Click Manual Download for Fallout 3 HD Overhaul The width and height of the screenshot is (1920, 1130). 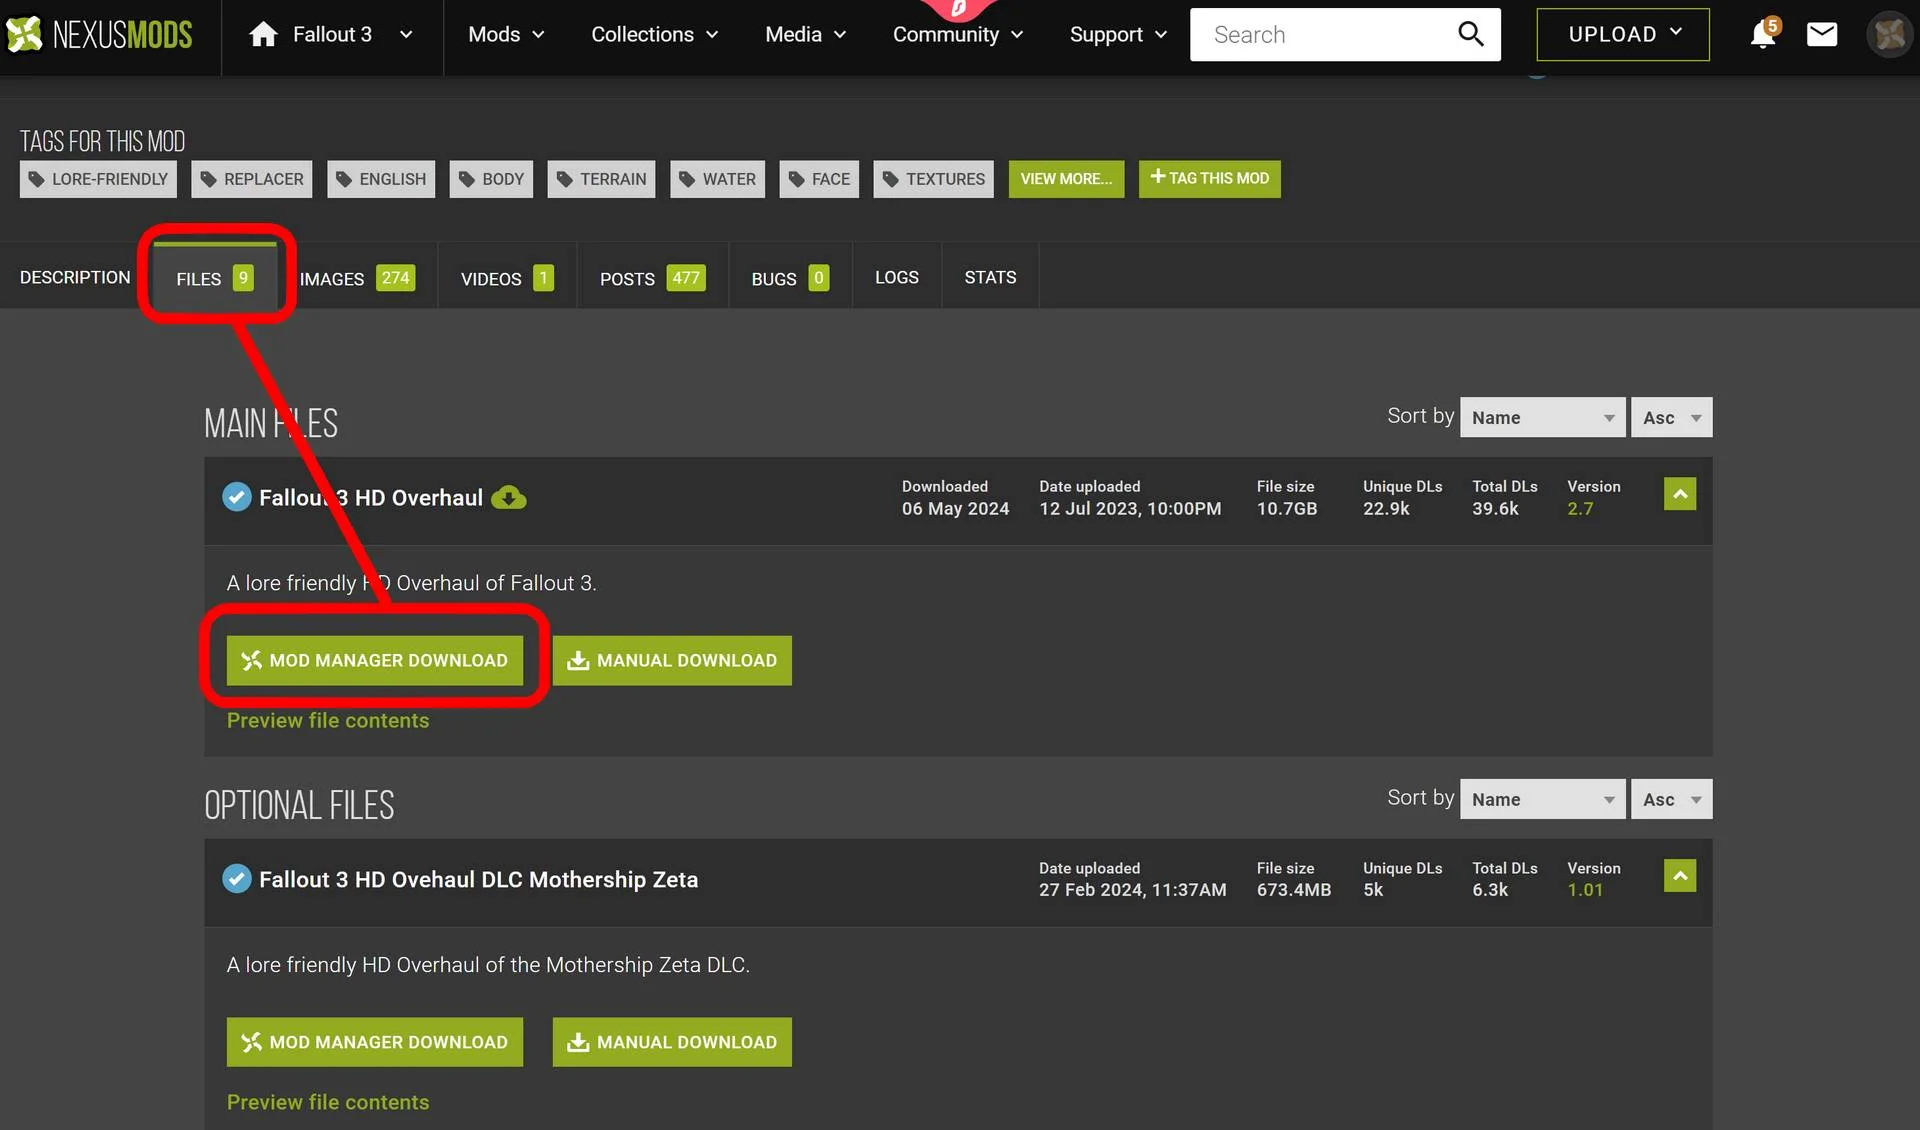pos(672,660)
